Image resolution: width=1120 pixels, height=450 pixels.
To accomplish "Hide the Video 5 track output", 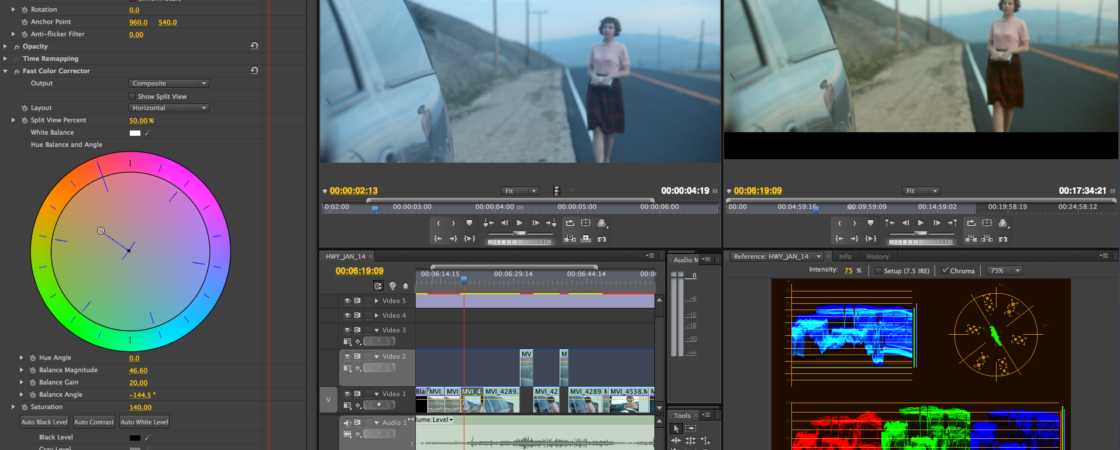I will [x=347, y=301].
